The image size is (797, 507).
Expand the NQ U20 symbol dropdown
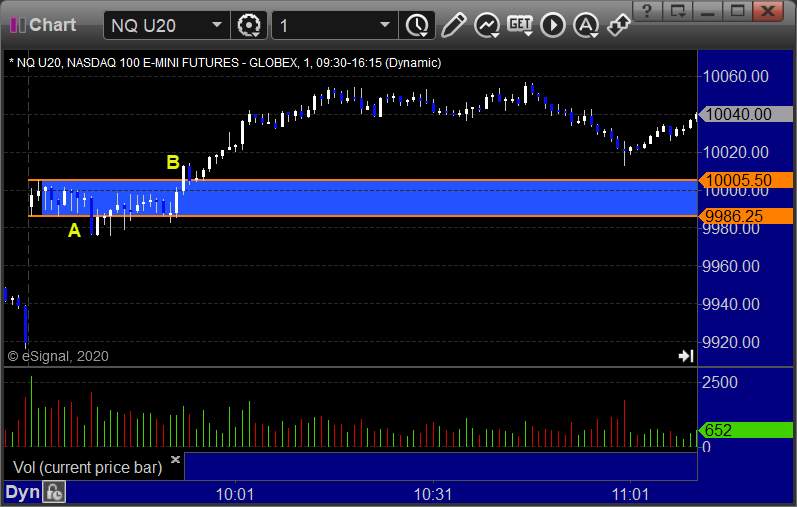[x=217, y=25]
